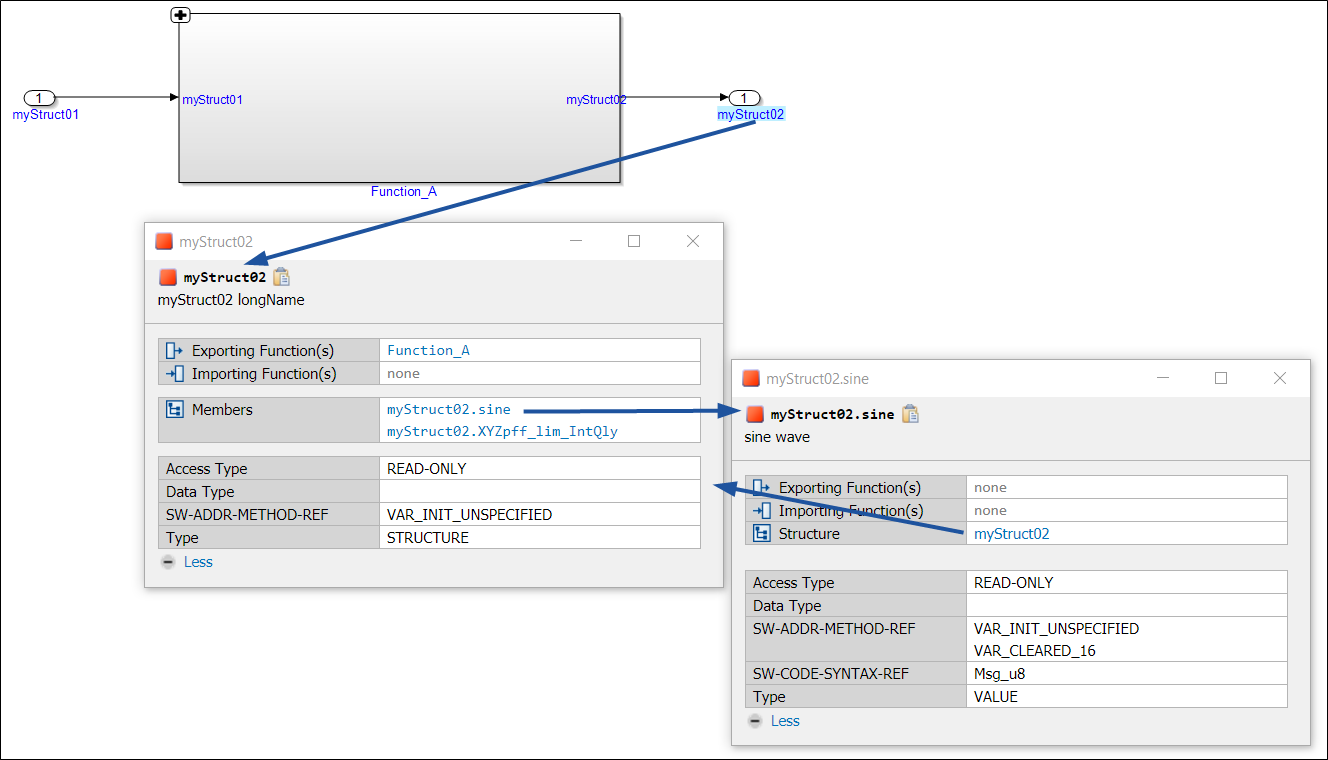Open the myStruct02.XYZpff_lim_IntQly member link
The image size is (1328, 760).
point(502,432)
